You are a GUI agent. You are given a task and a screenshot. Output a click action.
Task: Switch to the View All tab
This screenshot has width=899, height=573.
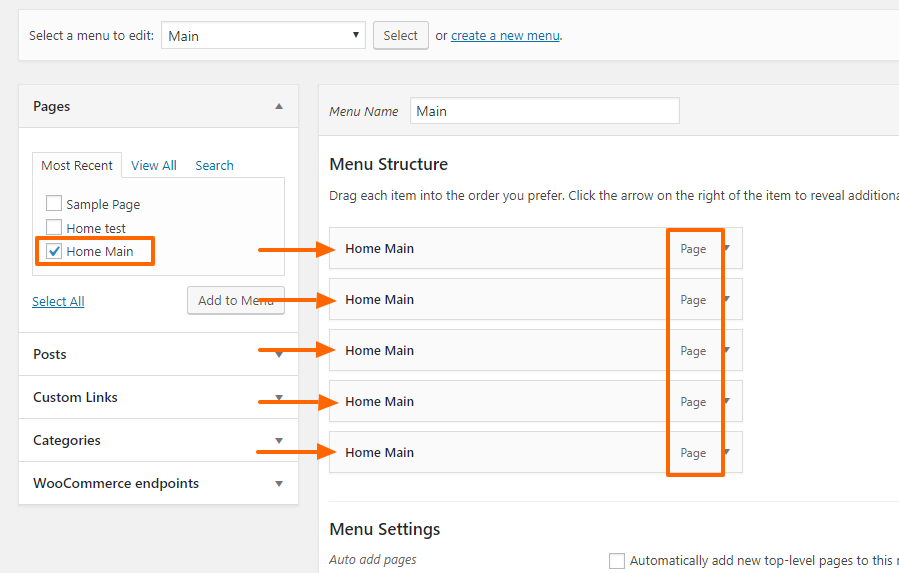coord(154,166)
